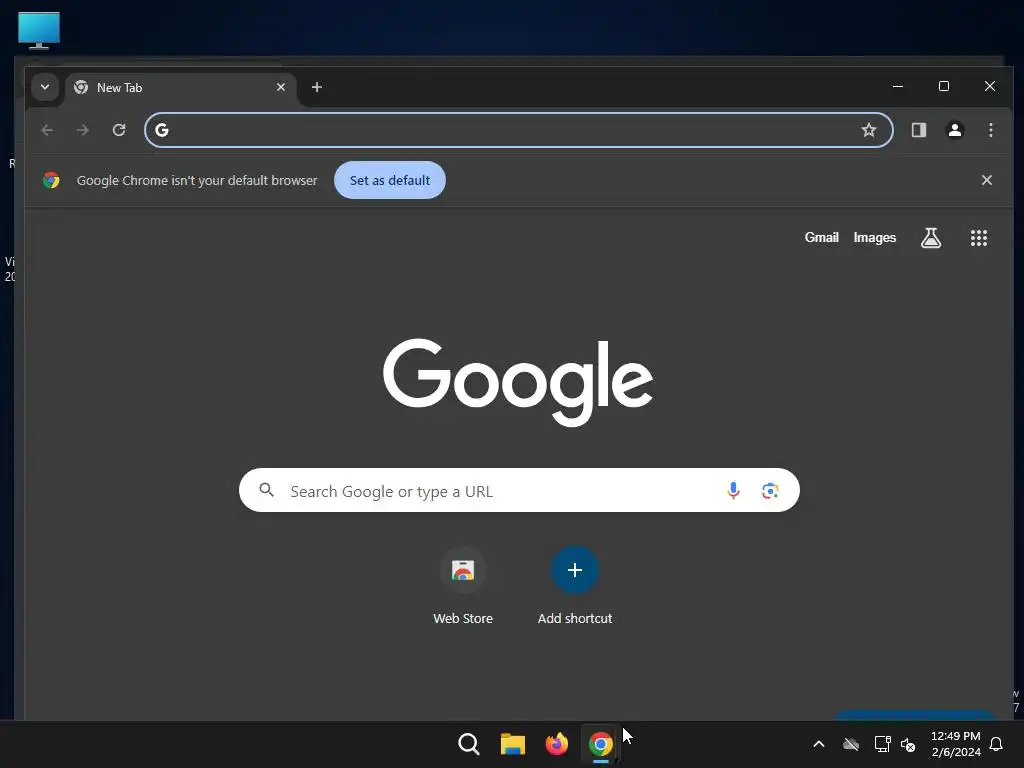Launch Firefox from taskbar
The width and height of the screenshot is (1024, 768).
point(556,744)
